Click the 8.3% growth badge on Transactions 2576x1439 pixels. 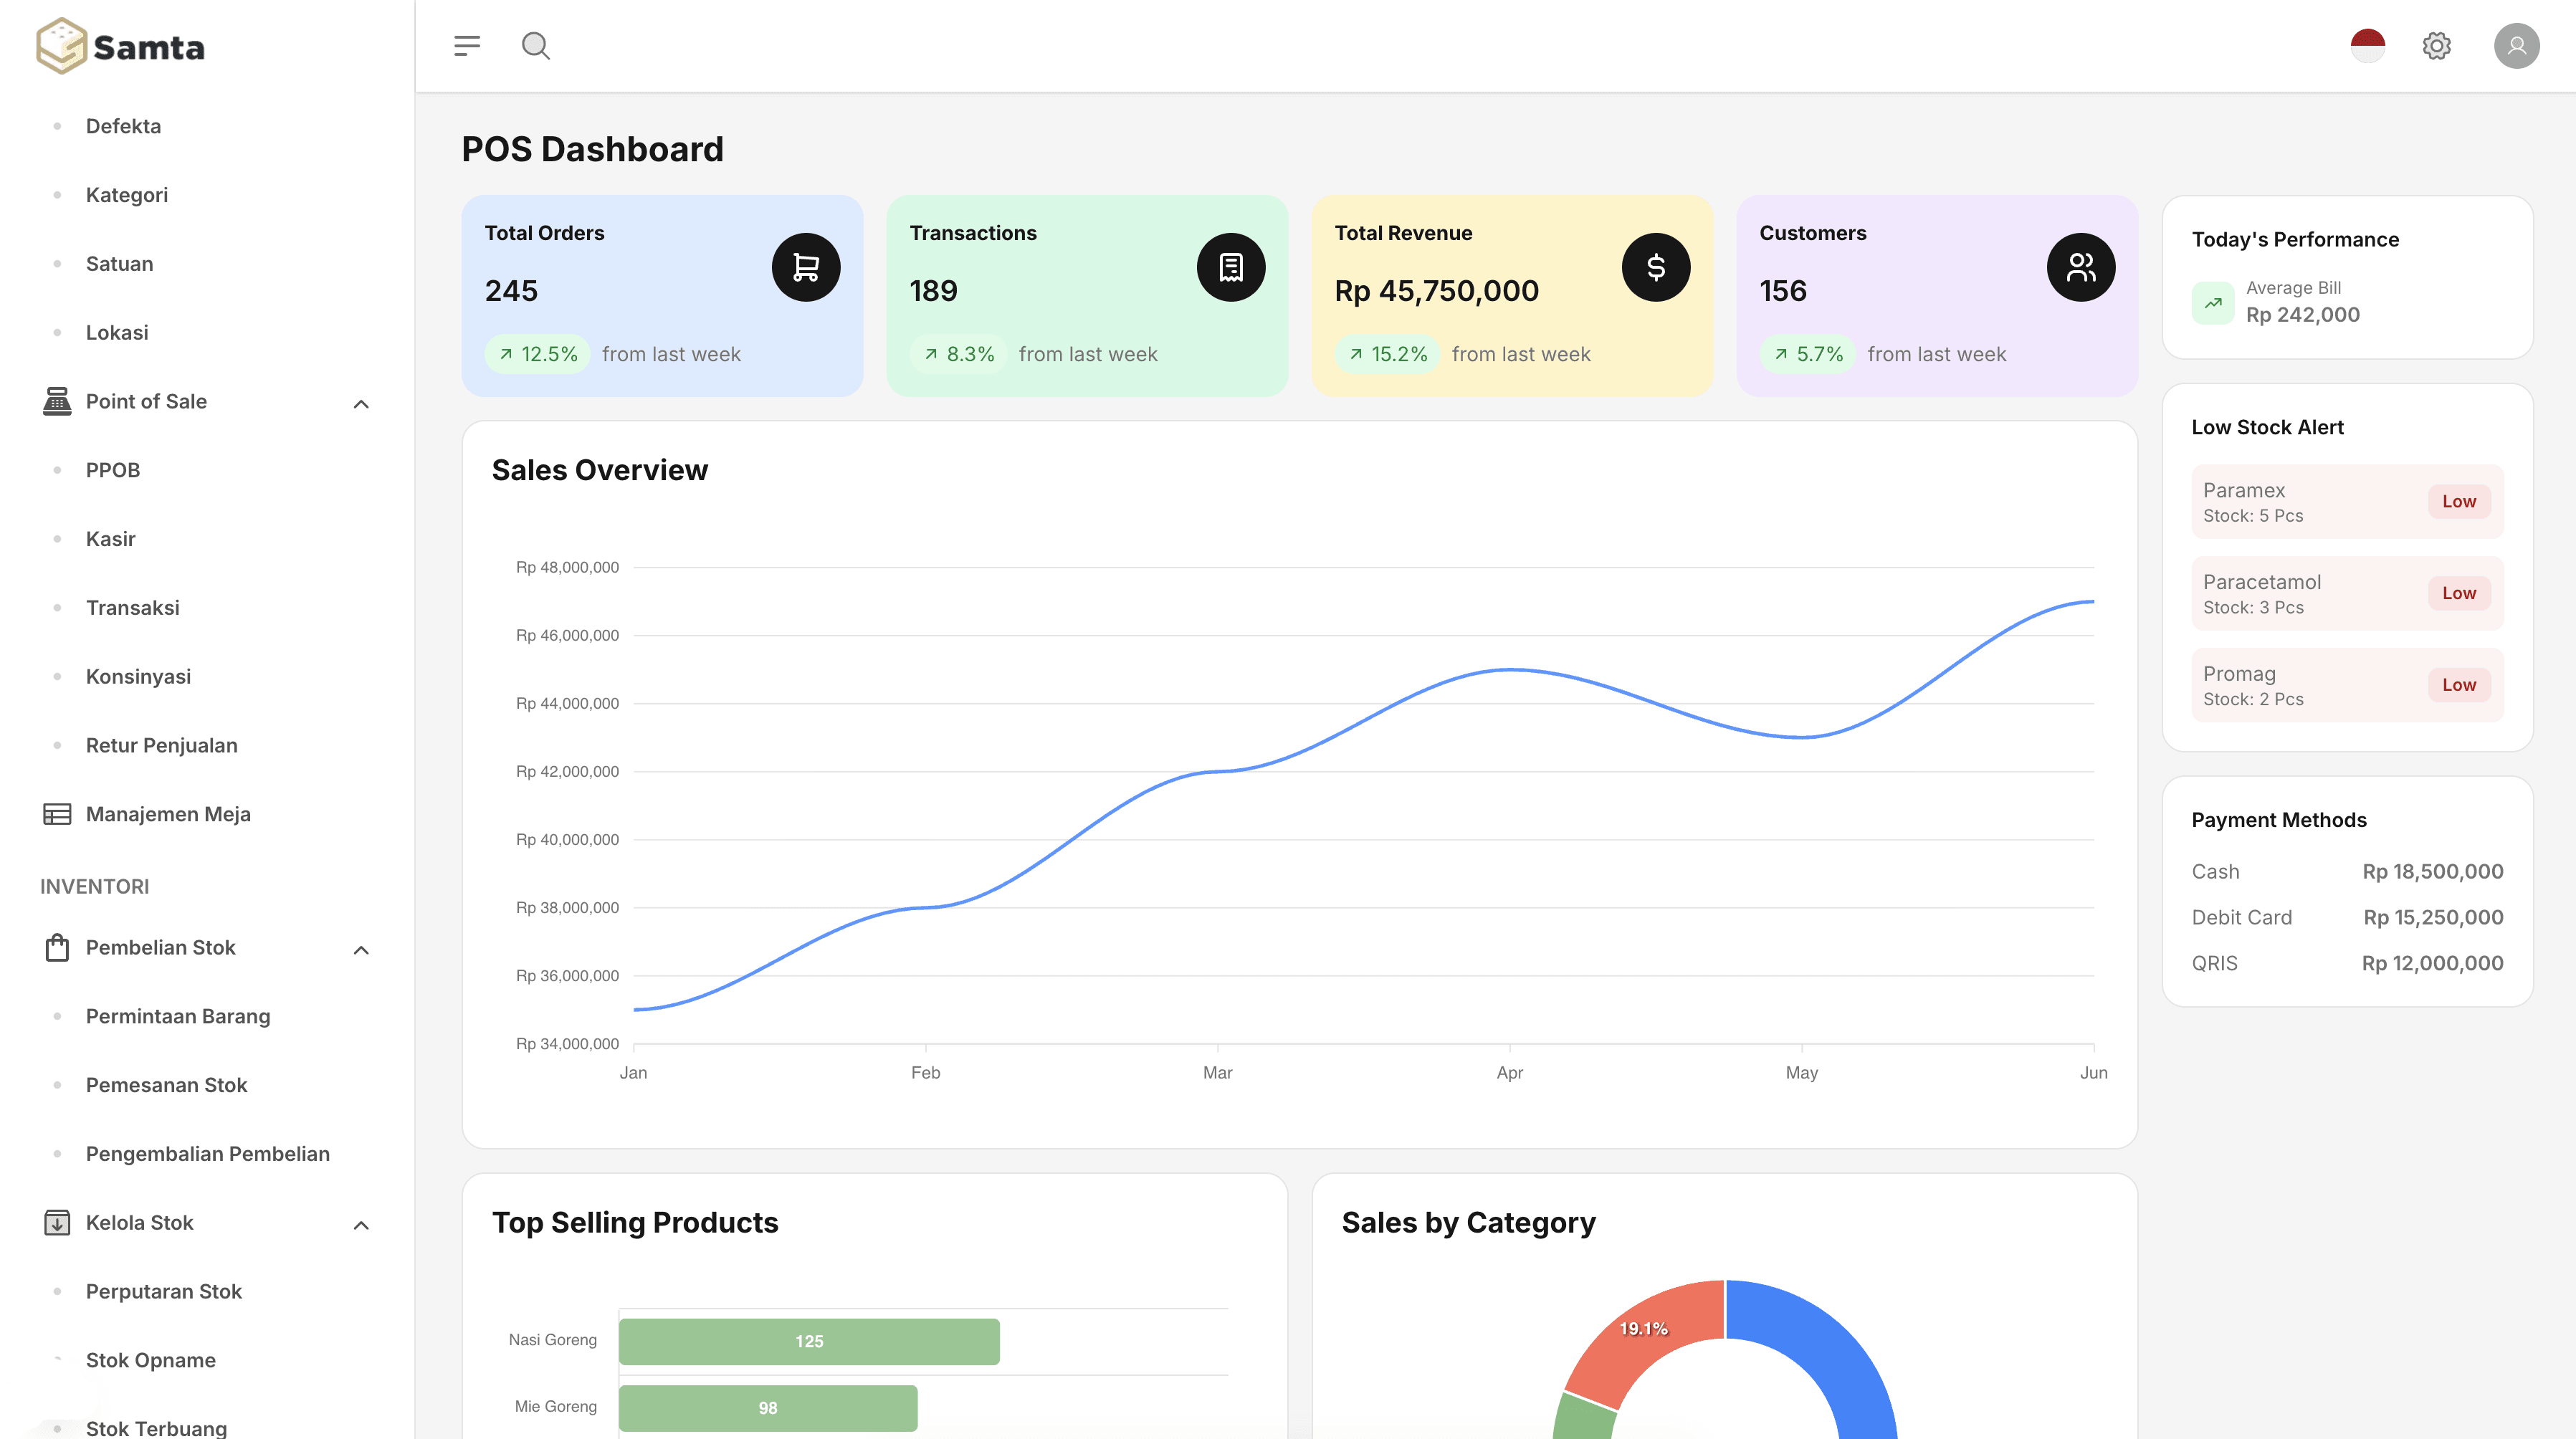point(959,354)
